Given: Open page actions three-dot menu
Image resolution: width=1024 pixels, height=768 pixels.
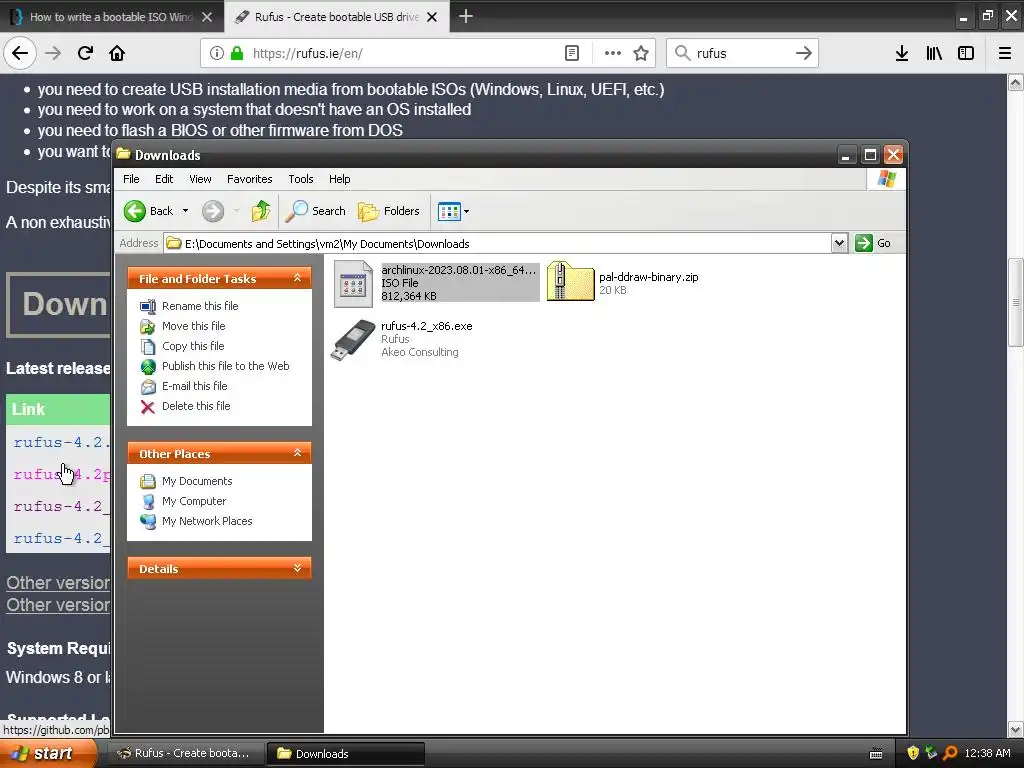Looking at the screenshot, I should tap(613, 53).
